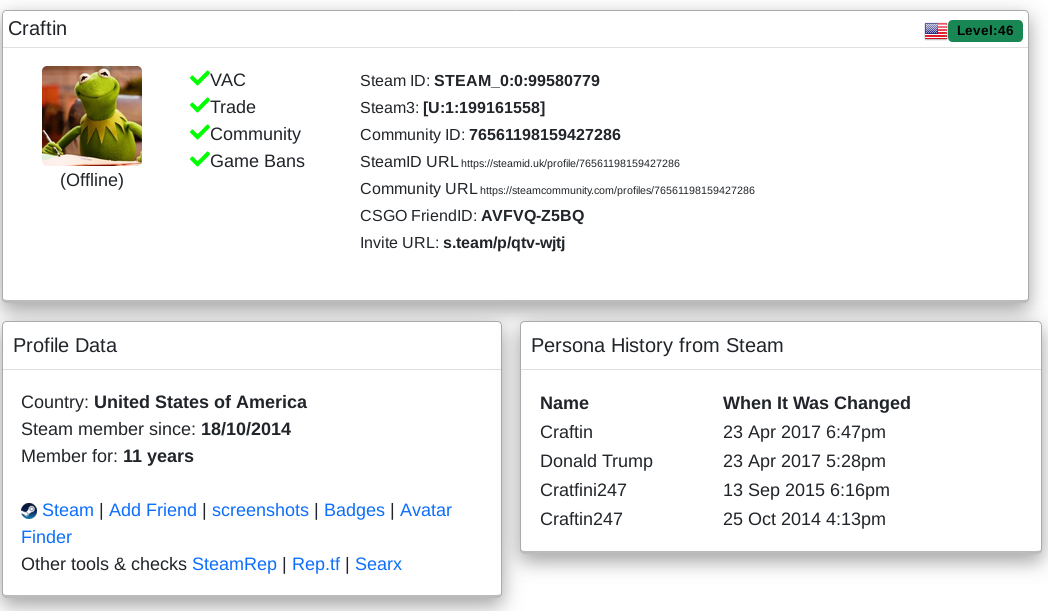Click the VAC status label
Image resolution: width=1048 pixels, height=611 pixels.
[x=228, y=80]
